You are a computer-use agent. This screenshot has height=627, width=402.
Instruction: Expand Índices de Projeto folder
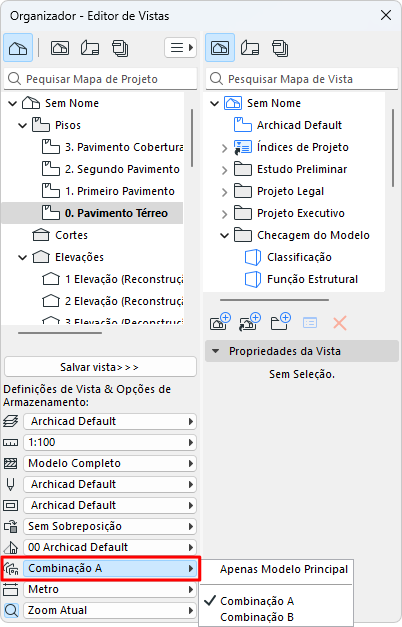[224, 148]
